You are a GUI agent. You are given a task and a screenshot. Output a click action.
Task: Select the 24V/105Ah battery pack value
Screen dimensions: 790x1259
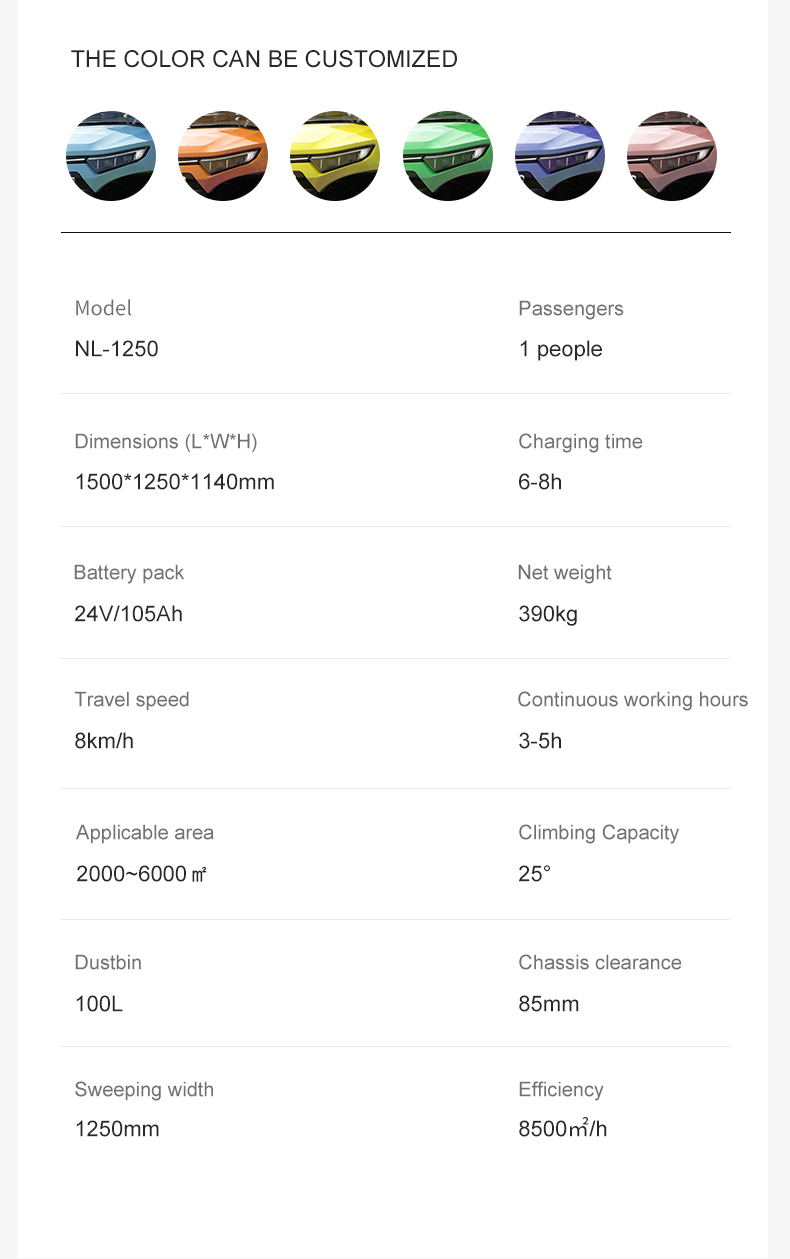[x=128, y=614]
